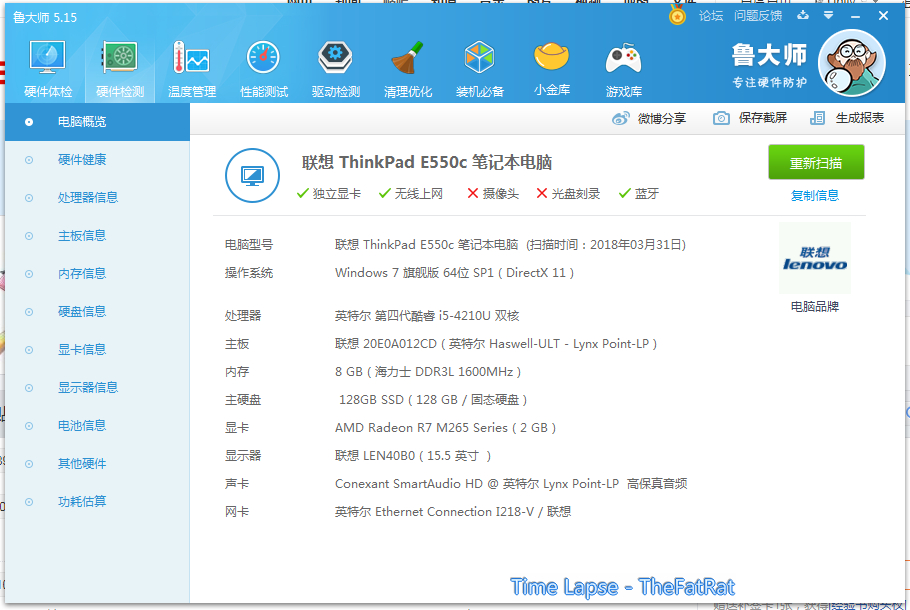Open the title bar dropdown menu arrow
Viewport: 910px width, 610px height.
point(829,15)
